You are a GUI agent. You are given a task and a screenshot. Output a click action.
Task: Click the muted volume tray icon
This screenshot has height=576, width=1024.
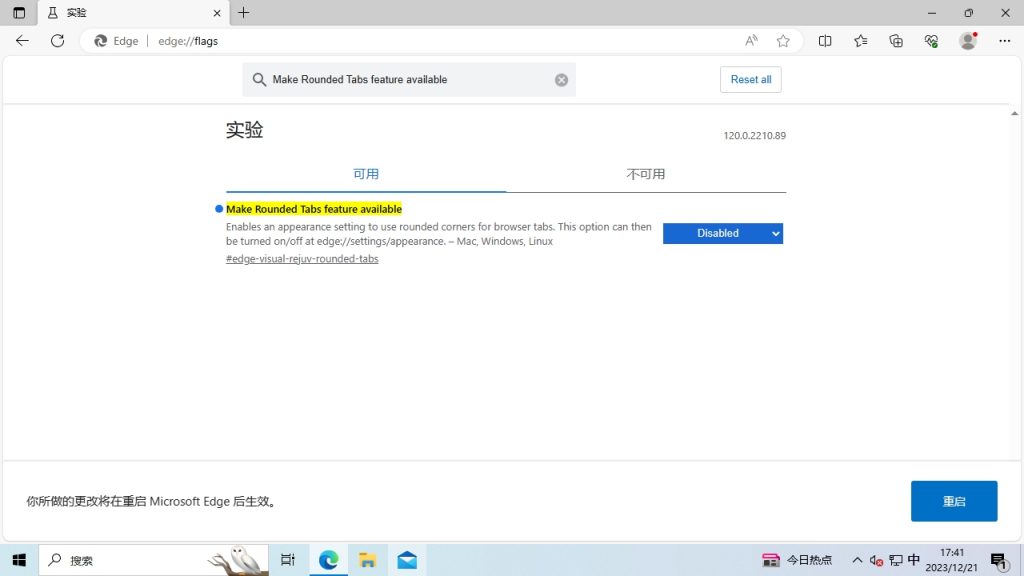tap(876, 560)
